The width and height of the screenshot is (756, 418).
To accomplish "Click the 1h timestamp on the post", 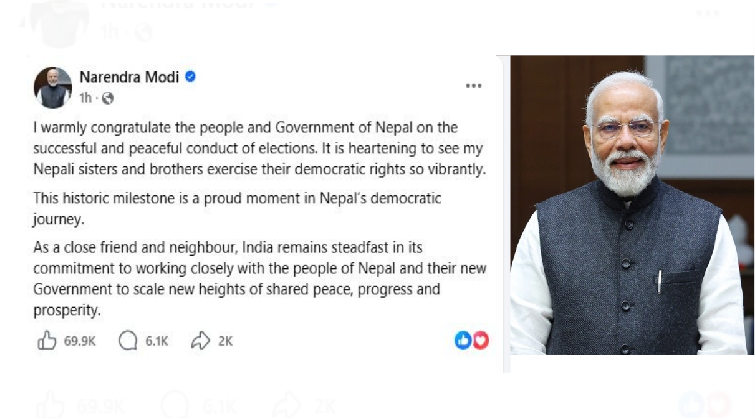I will tap(86, 98).
